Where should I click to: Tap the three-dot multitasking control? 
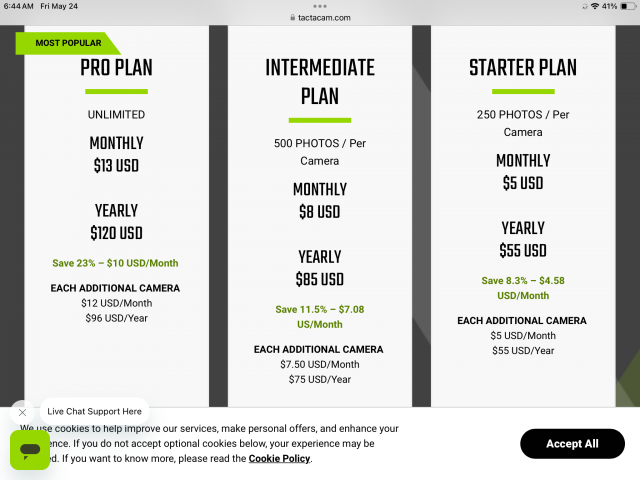point(320,5)
